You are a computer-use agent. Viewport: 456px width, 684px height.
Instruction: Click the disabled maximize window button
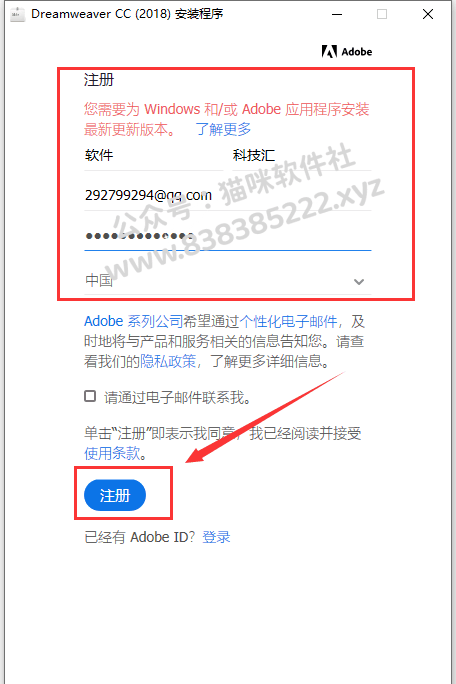(382, 14)
